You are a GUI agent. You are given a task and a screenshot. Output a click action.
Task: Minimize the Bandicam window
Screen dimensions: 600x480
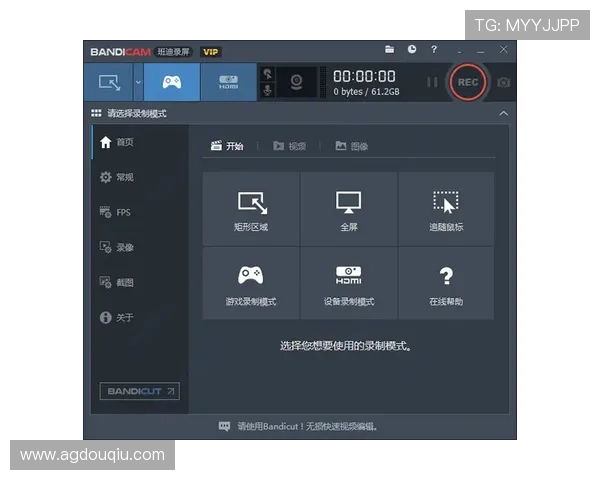click(481, 50)
